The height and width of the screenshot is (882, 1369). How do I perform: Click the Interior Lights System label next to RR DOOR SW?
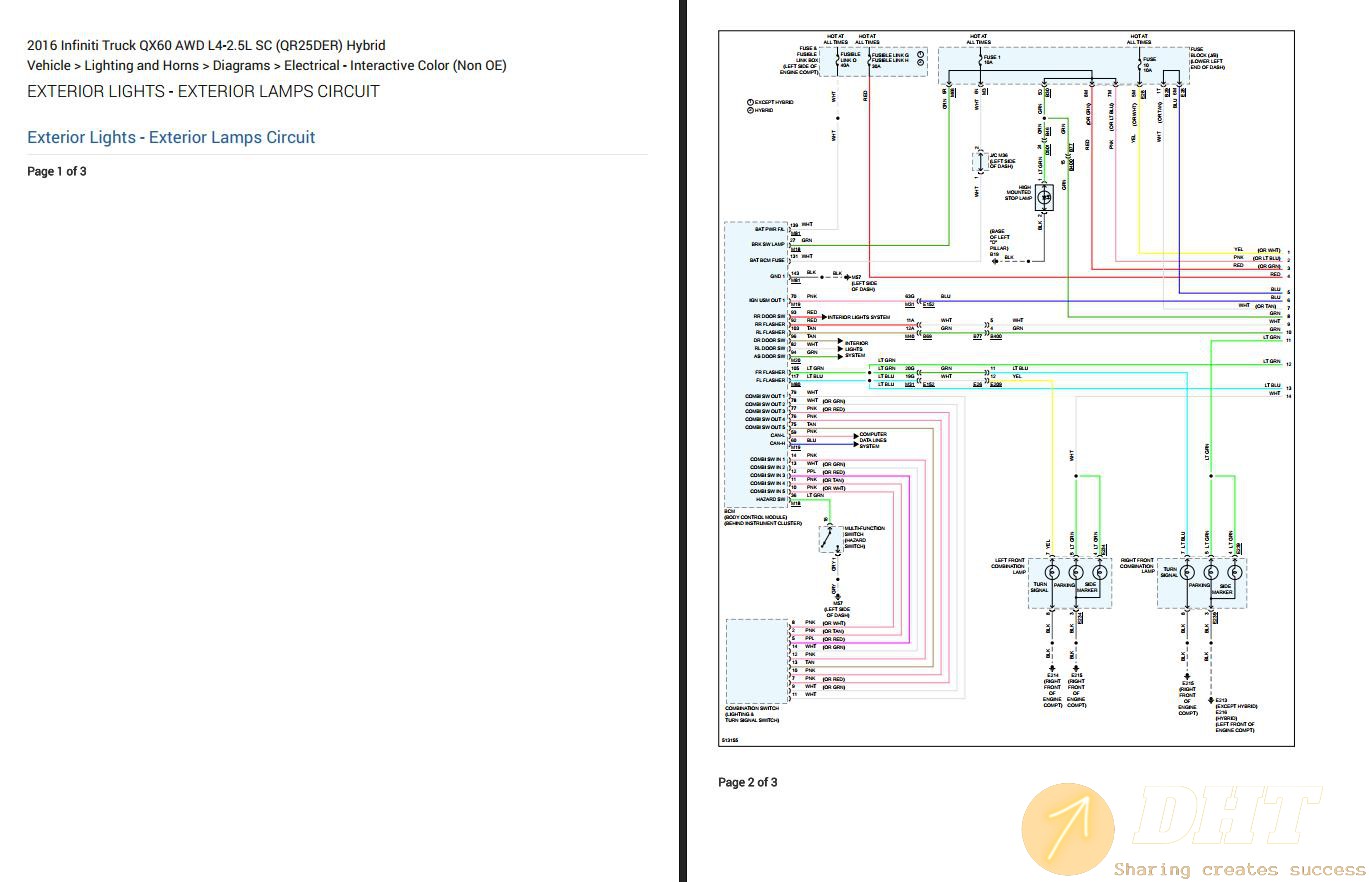click(858, 316)
